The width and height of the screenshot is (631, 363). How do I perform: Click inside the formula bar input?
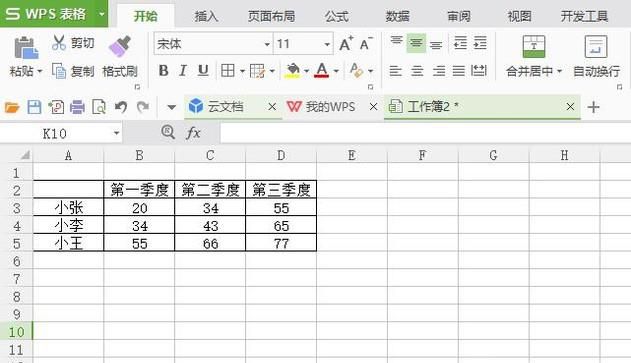425,133
